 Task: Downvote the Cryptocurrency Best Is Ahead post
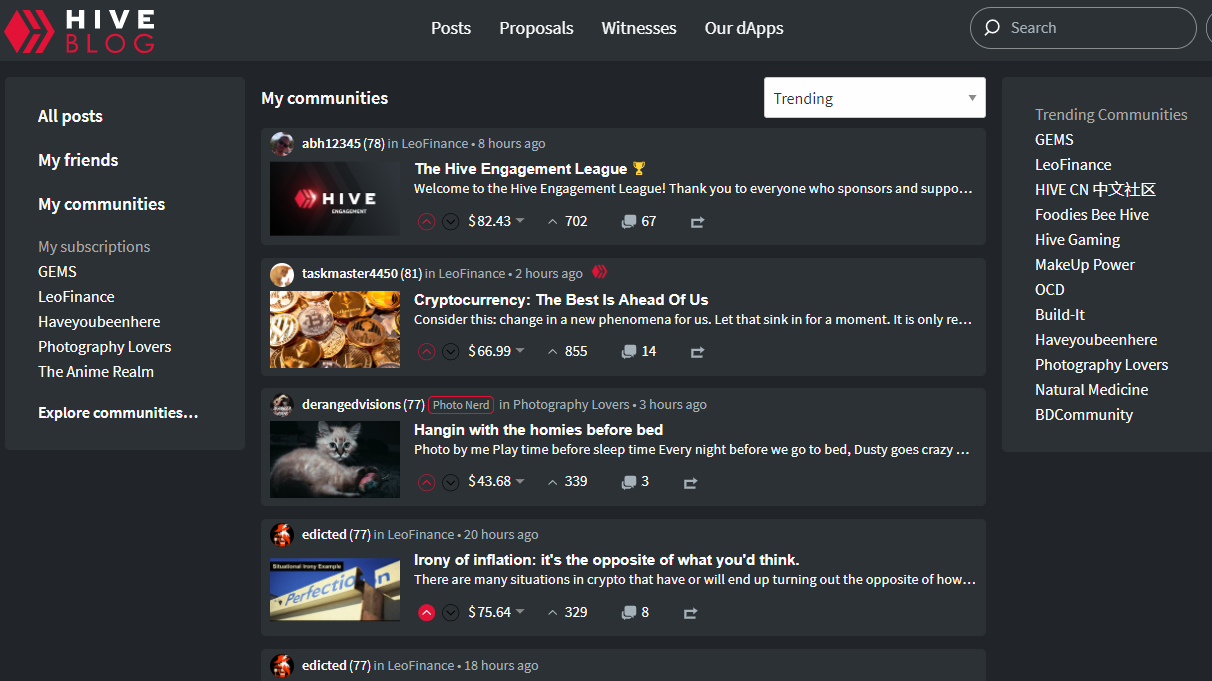point(451,352)
